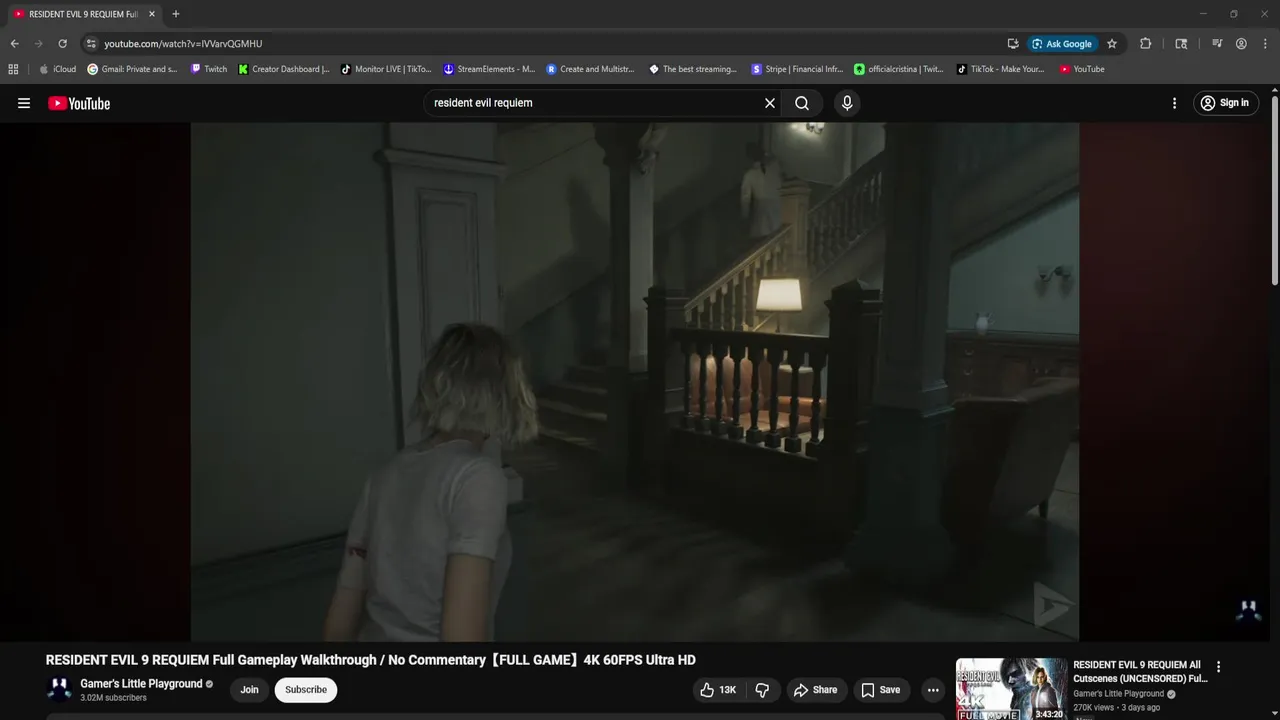
Task: Close the Resident Evil browser tab
Action: tap(152, 14)
